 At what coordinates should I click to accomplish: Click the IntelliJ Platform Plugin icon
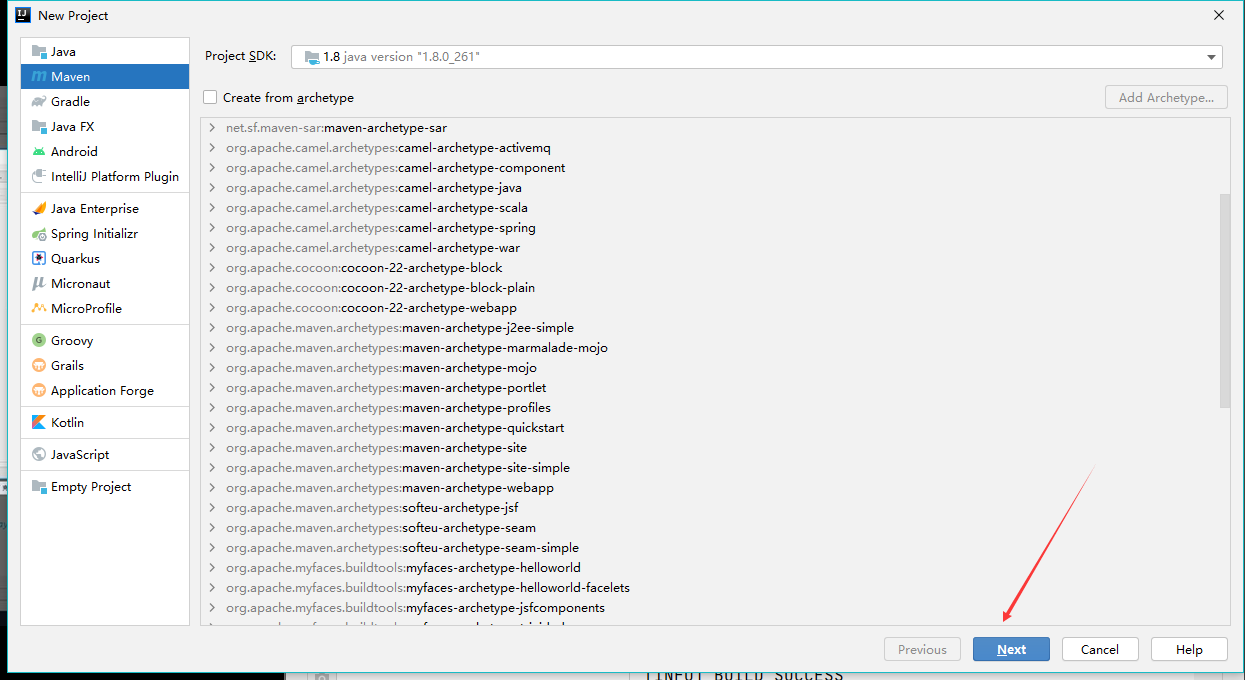(x=39, y=176)
